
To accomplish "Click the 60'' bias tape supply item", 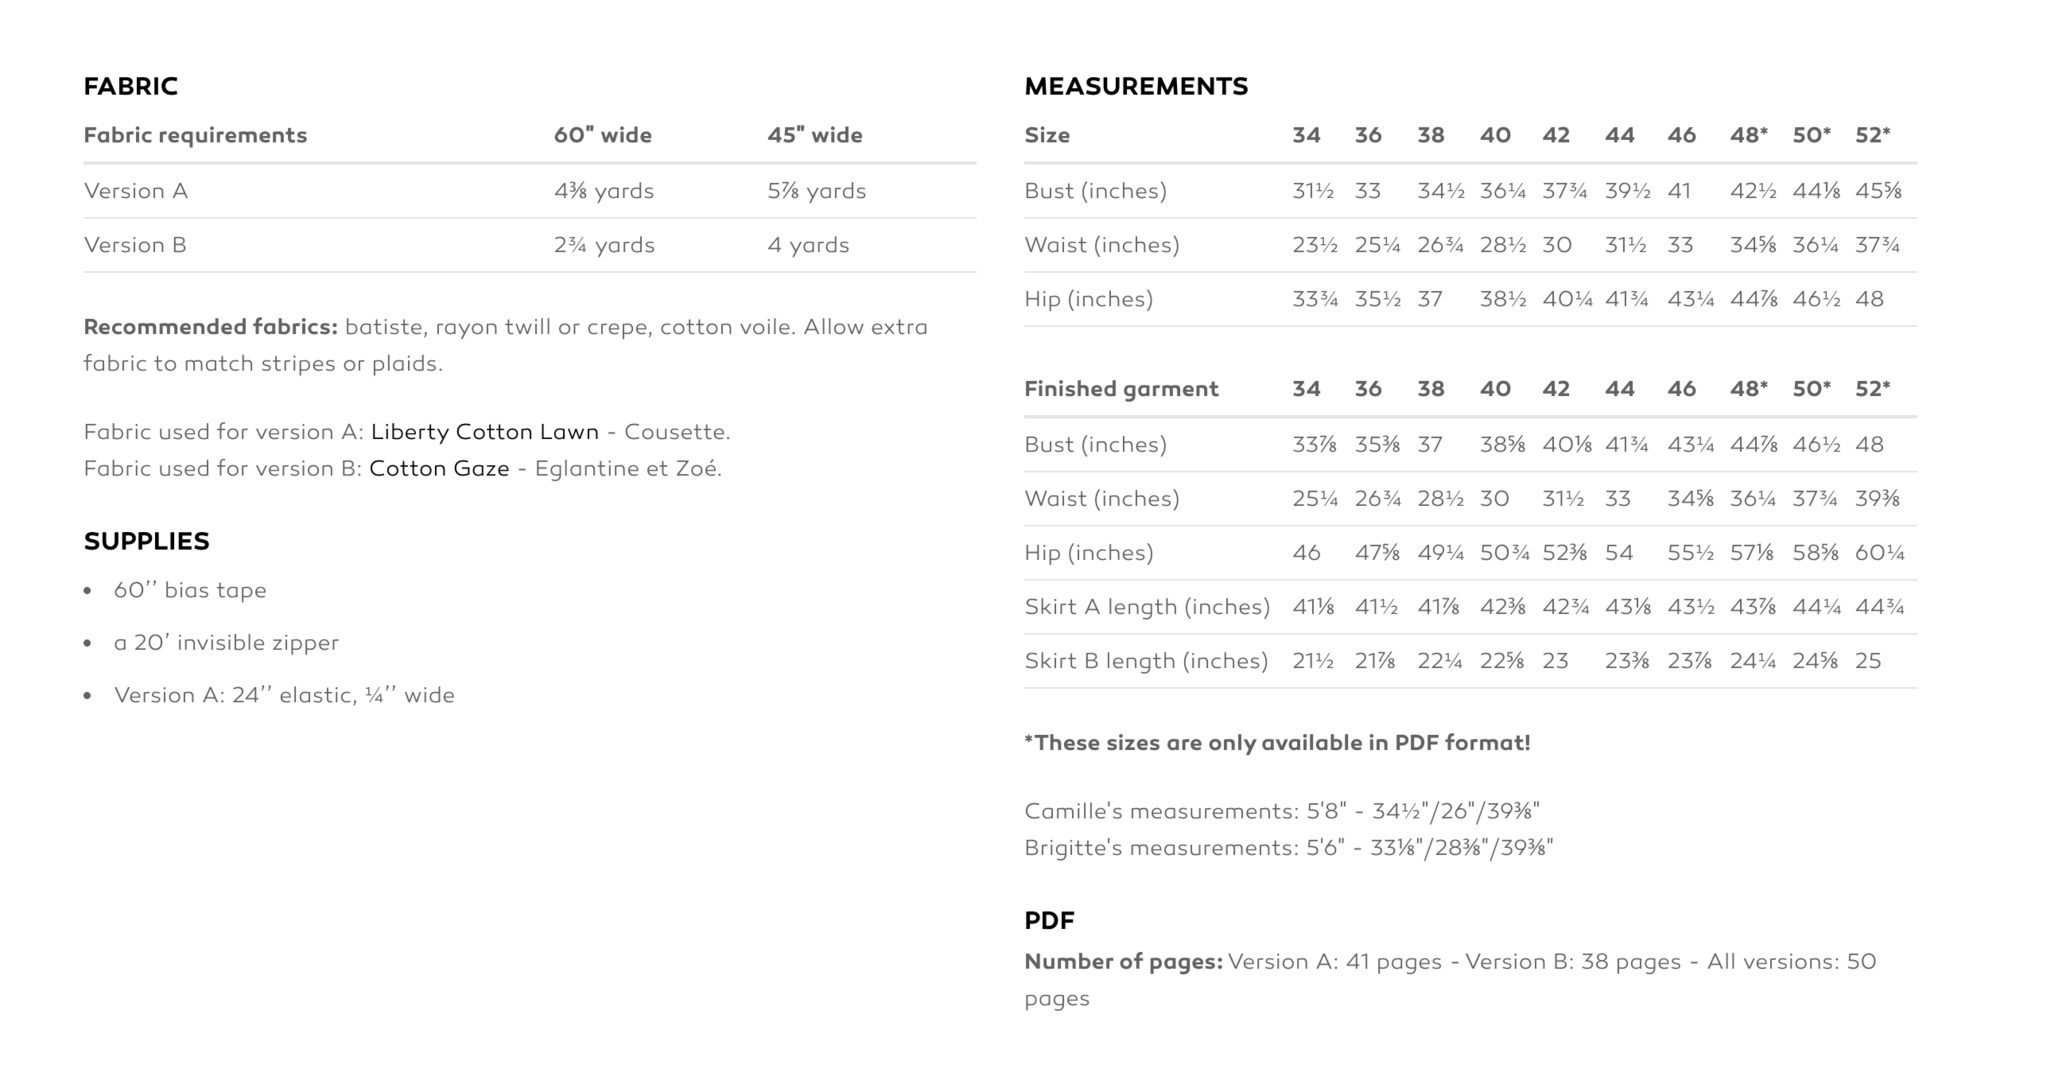I will tap(190, 590).
